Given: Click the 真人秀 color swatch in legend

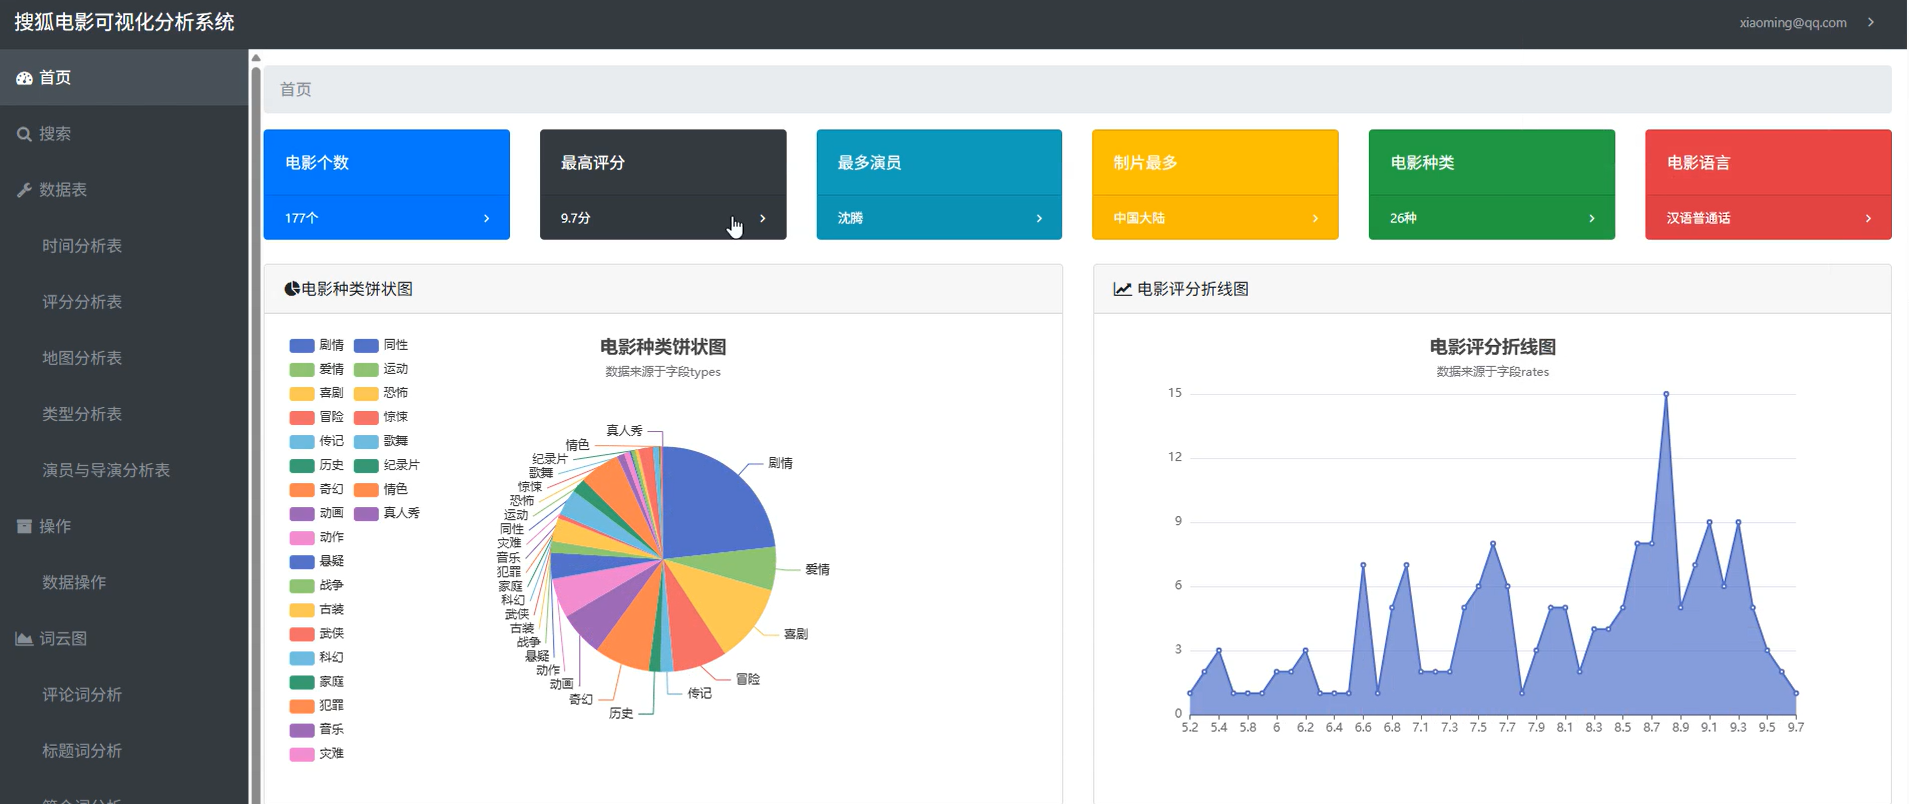Looking at the screenshot, I should click(x=366, y=514).
